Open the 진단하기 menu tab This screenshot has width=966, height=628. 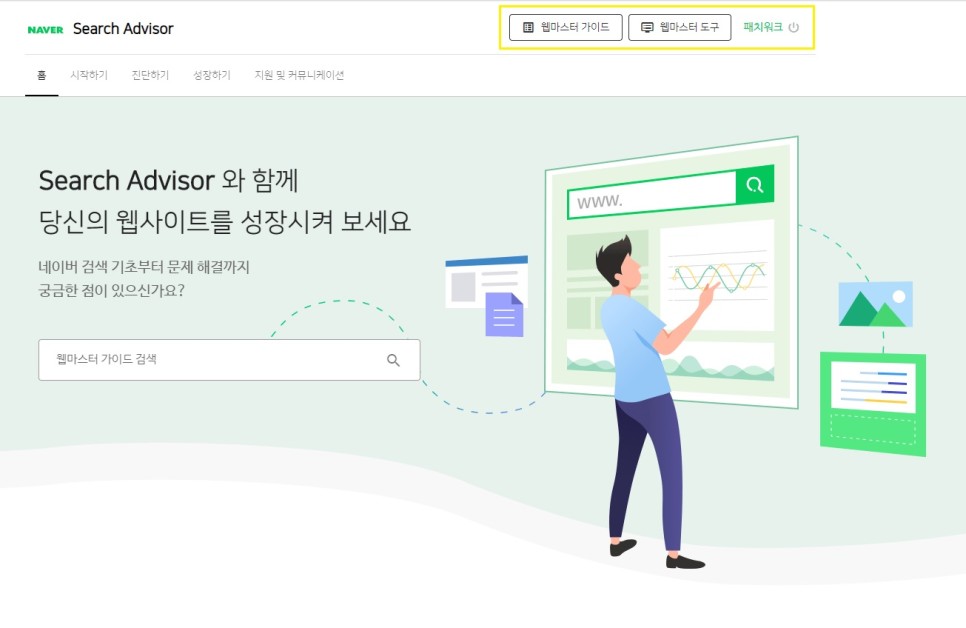pyautogui.click(x=150, y=75)
